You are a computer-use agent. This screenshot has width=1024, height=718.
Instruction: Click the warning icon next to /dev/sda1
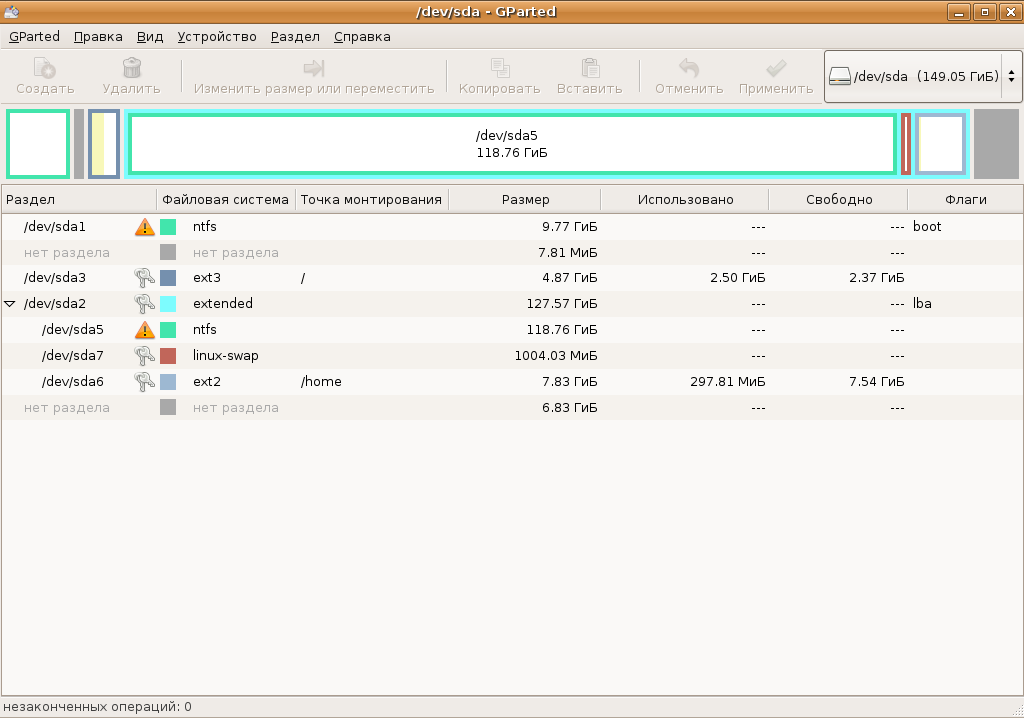145,227
